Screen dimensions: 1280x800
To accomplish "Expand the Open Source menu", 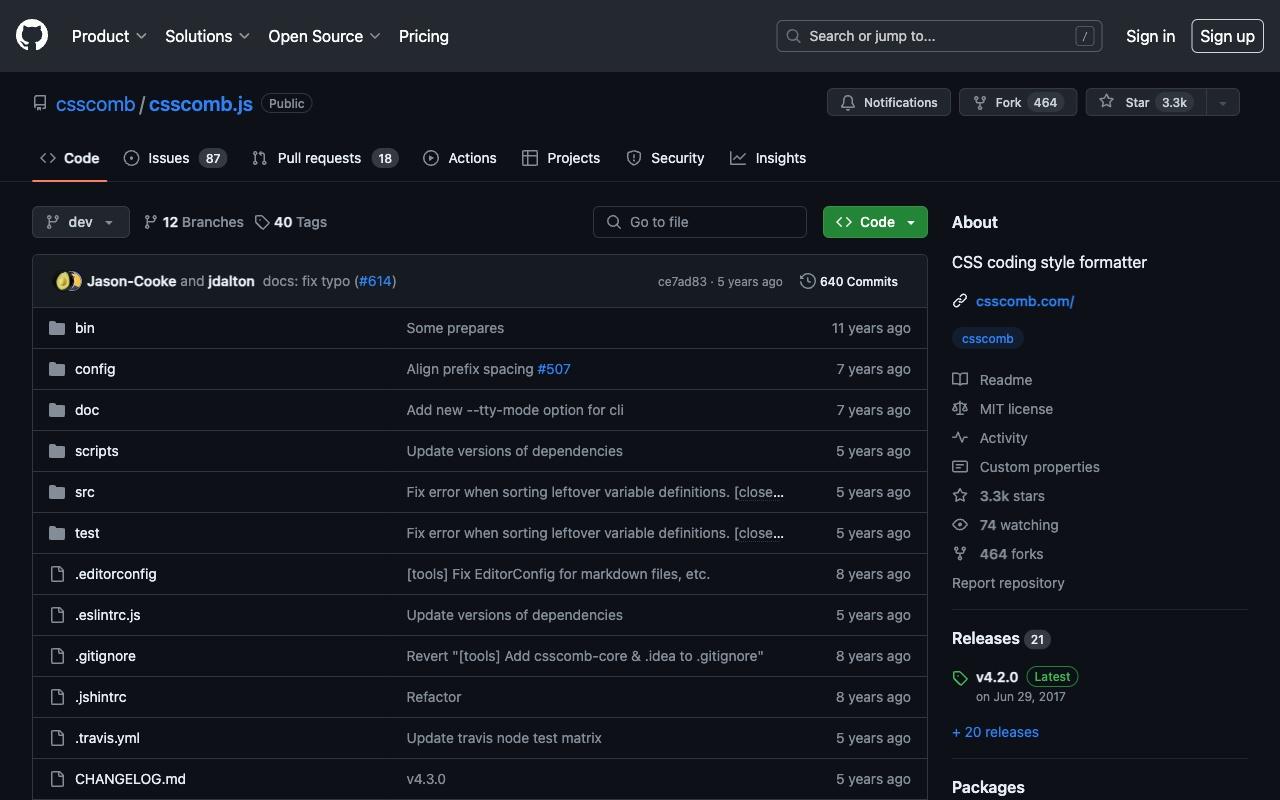I will (324, 36).
